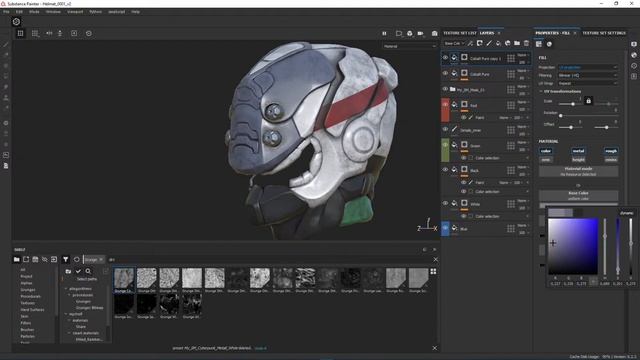Hide the Cobalt Pure copy 1 layer

pos(445,58)
